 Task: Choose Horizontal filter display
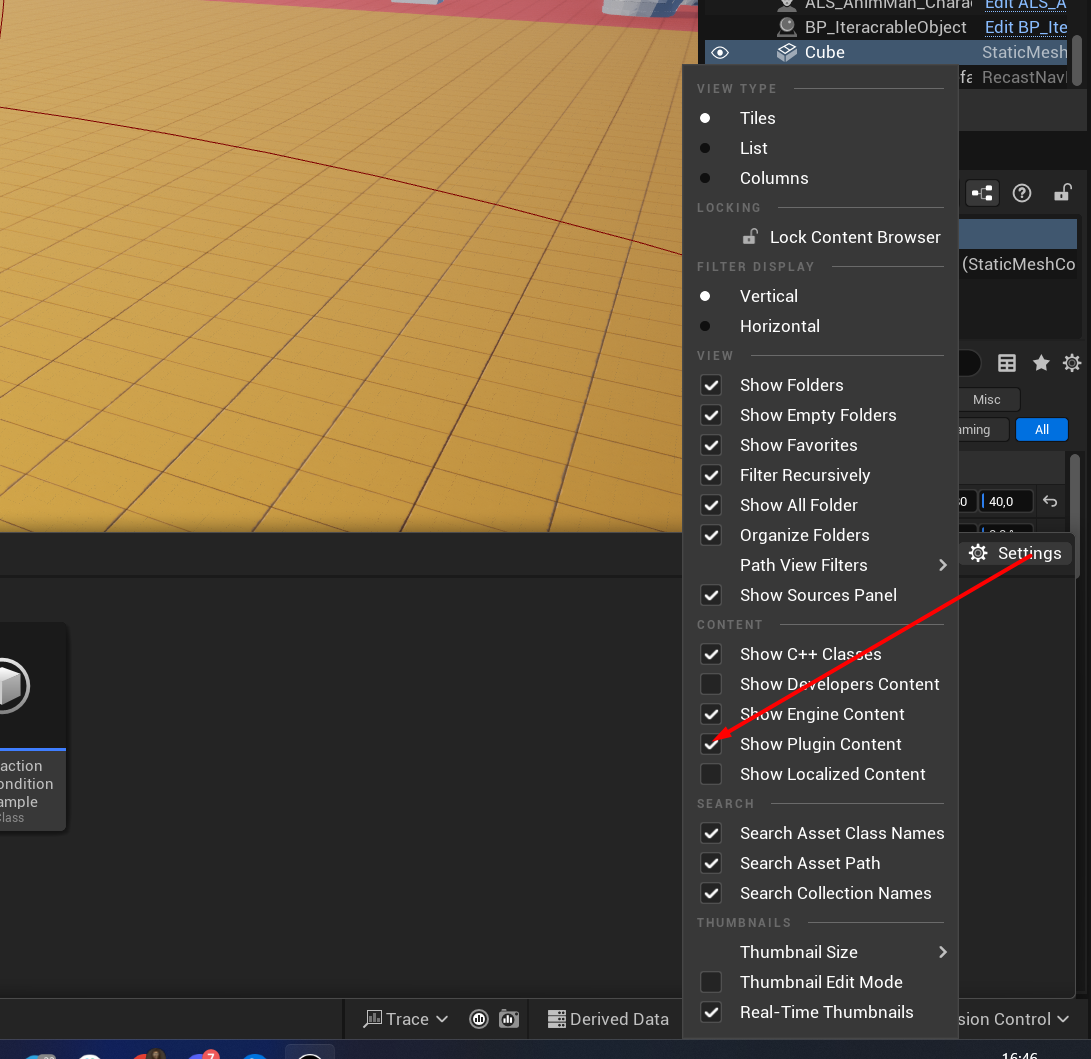(779, 326)
